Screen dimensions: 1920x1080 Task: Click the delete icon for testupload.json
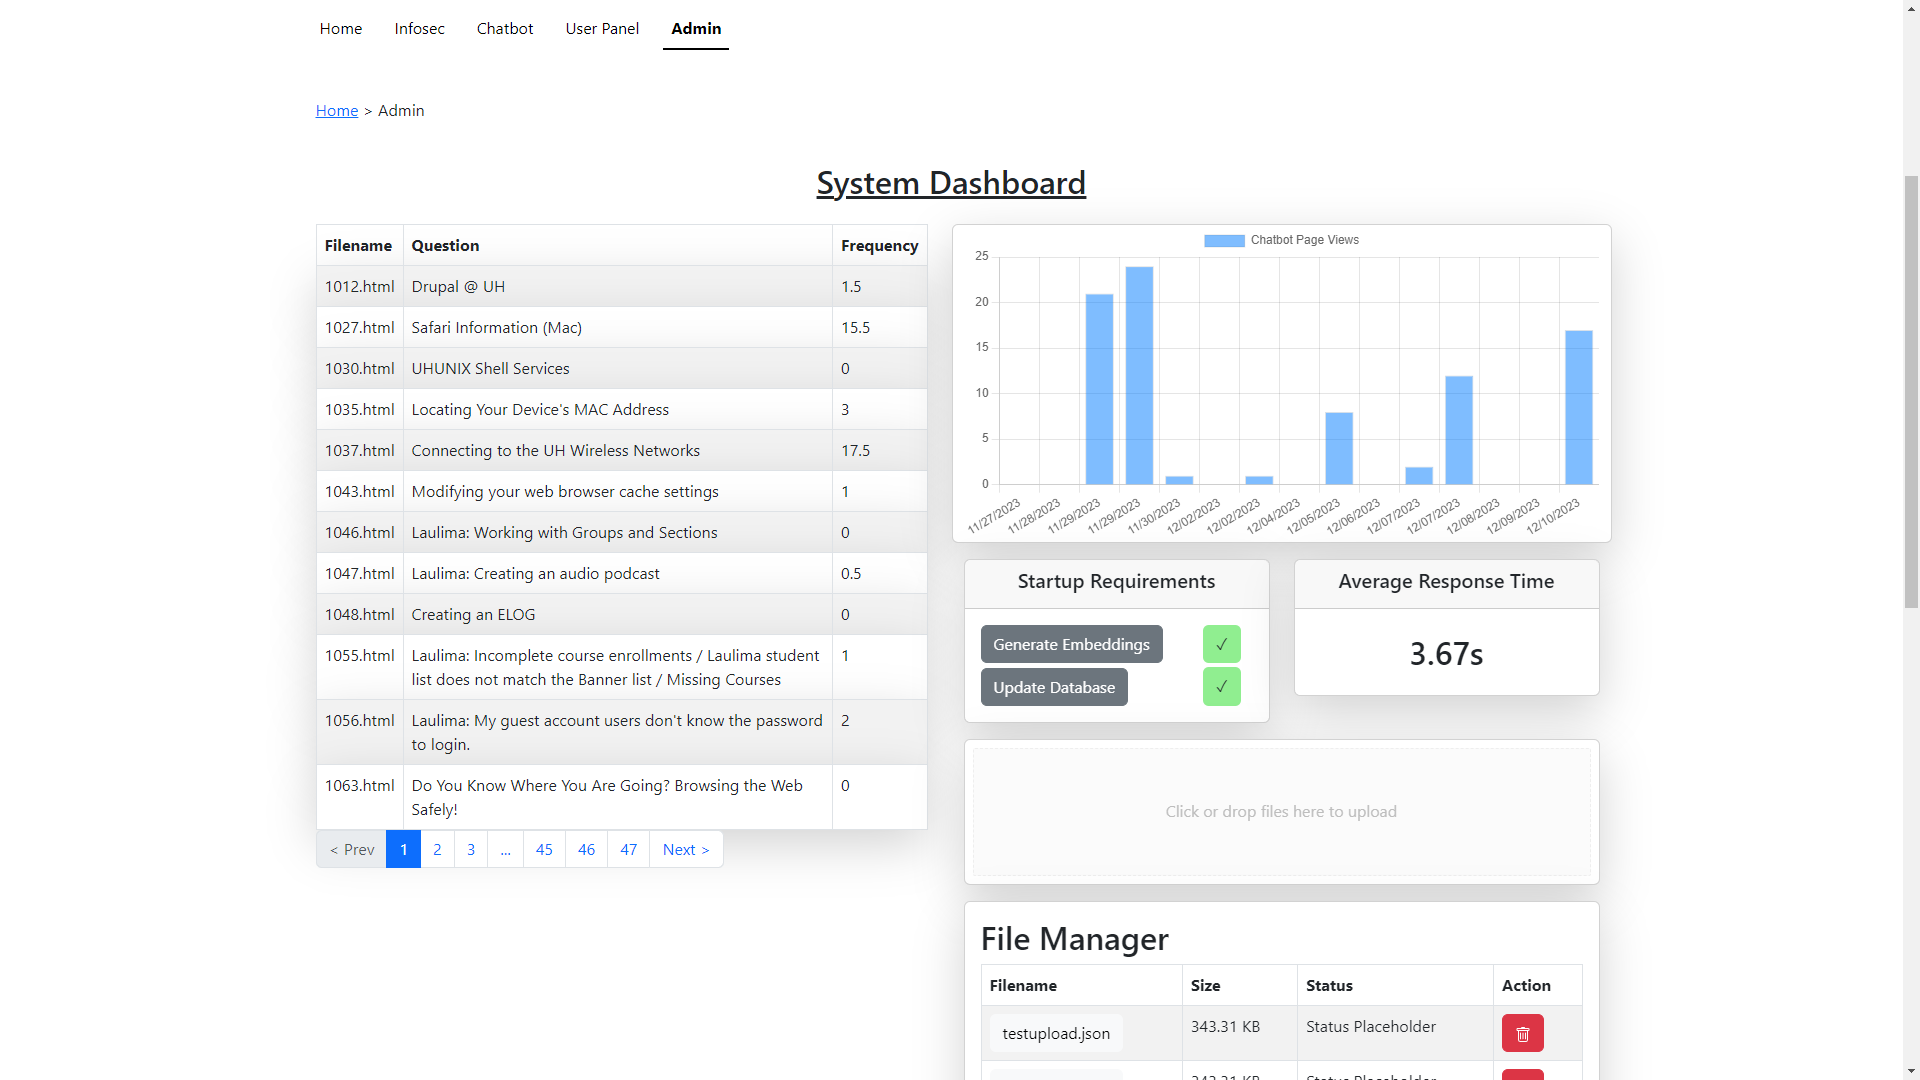[x=1523, y=1033]
